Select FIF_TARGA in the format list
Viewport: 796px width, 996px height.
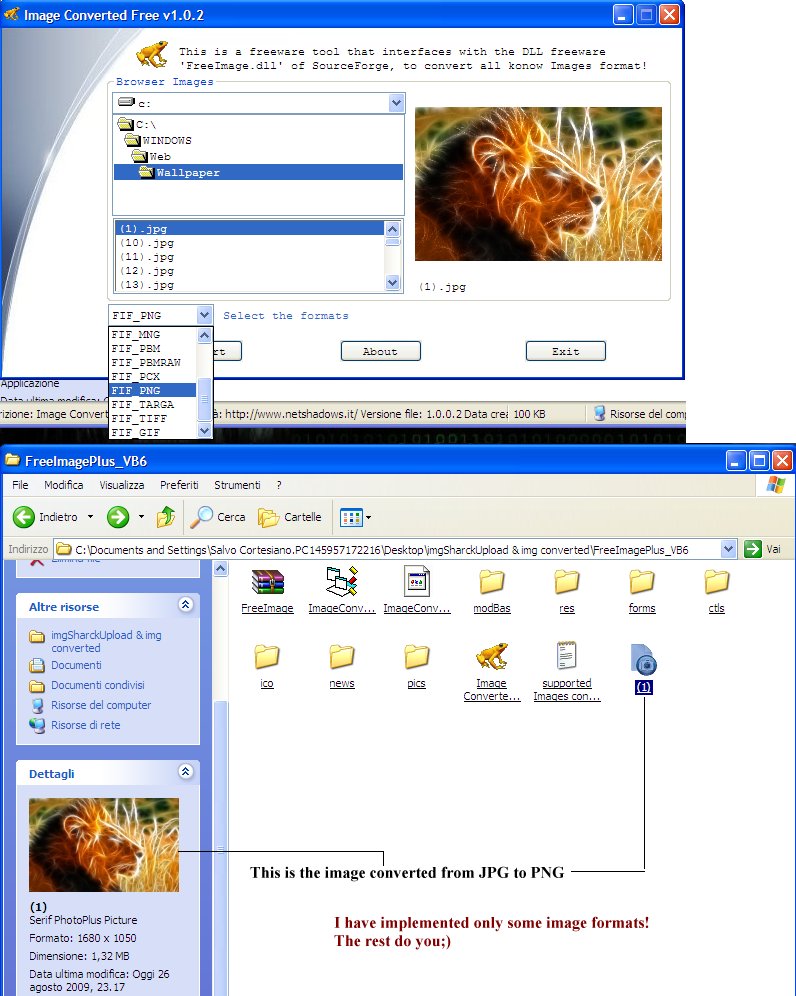143,404
